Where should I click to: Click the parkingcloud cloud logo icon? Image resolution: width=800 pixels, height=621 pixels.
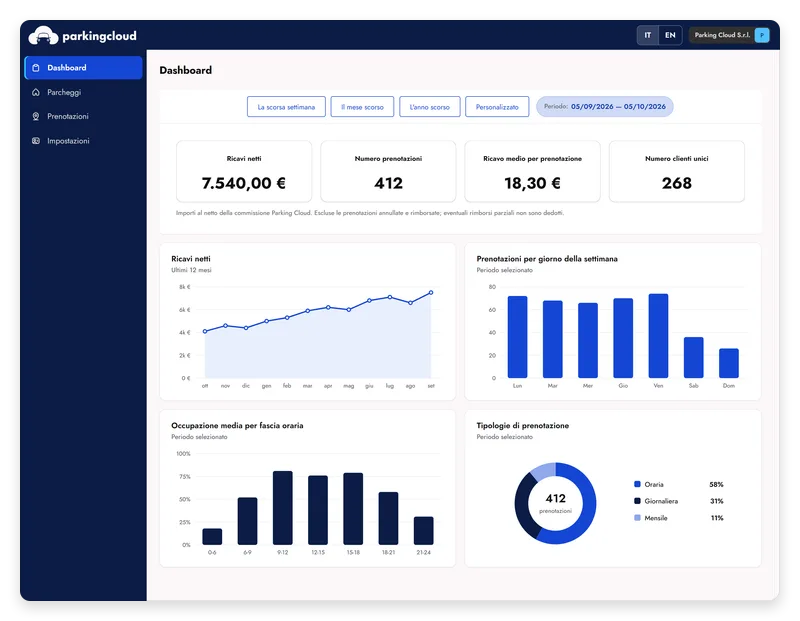pyautogui.click(x=43, y=35)
